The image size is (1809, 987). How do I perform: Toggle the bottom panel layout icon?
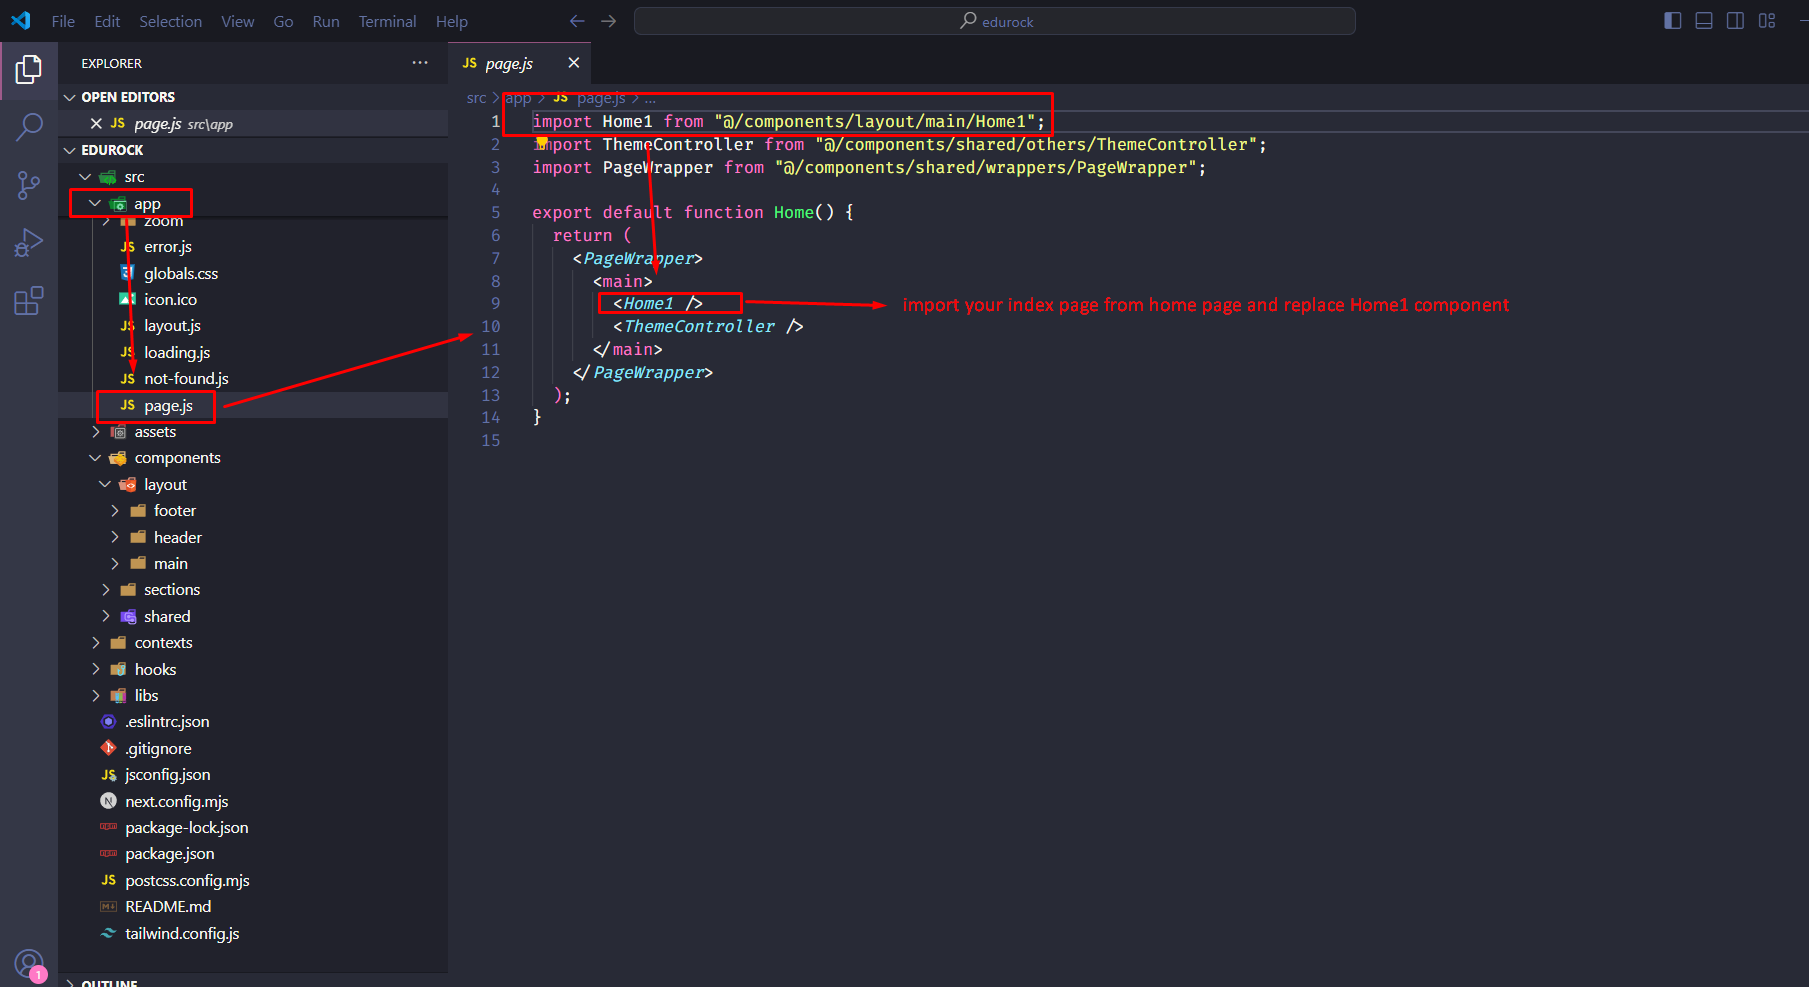click(x=1704, y=21)
